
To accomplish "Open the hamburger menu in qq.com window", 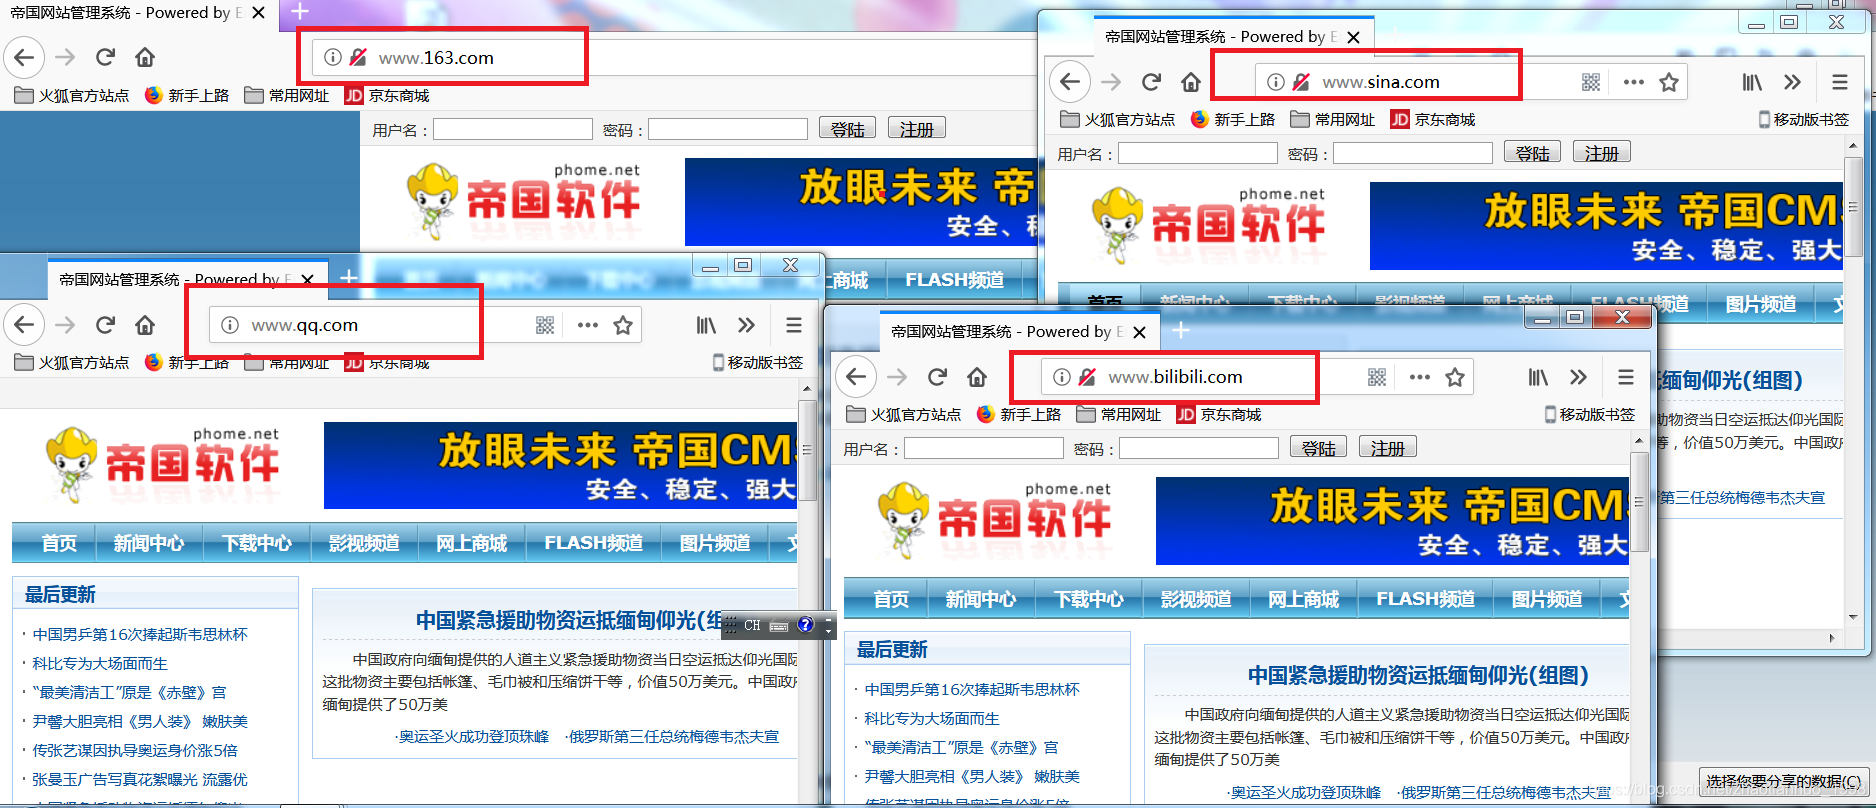I will tap(794, 325).
